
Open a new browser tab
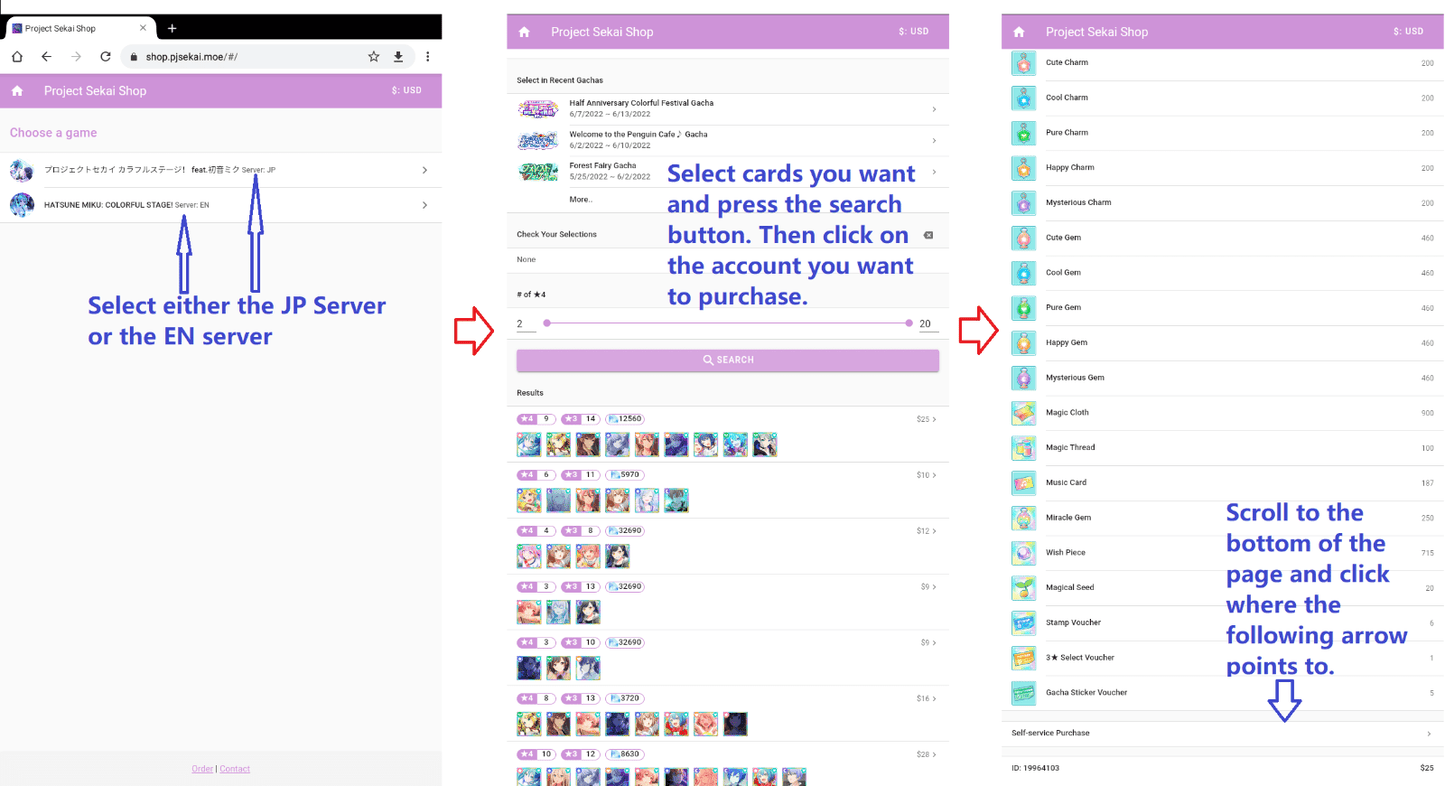(172, 28)
